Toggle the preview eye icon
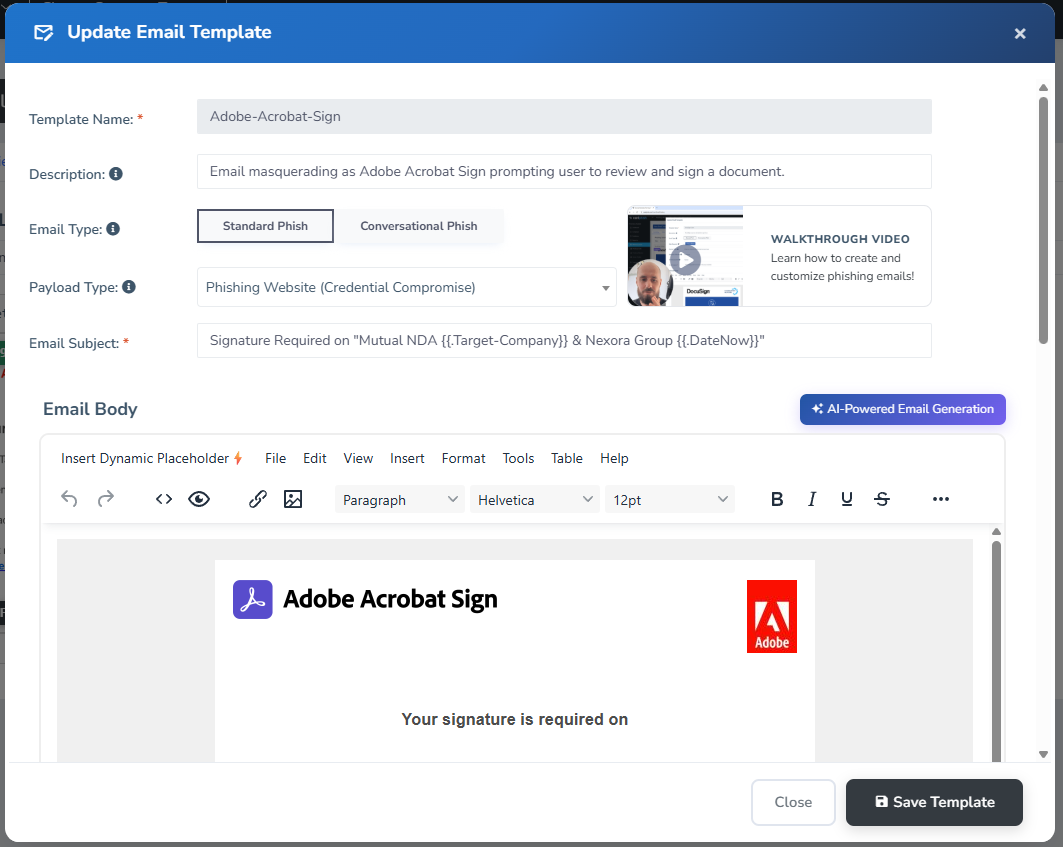 (199, 499)
